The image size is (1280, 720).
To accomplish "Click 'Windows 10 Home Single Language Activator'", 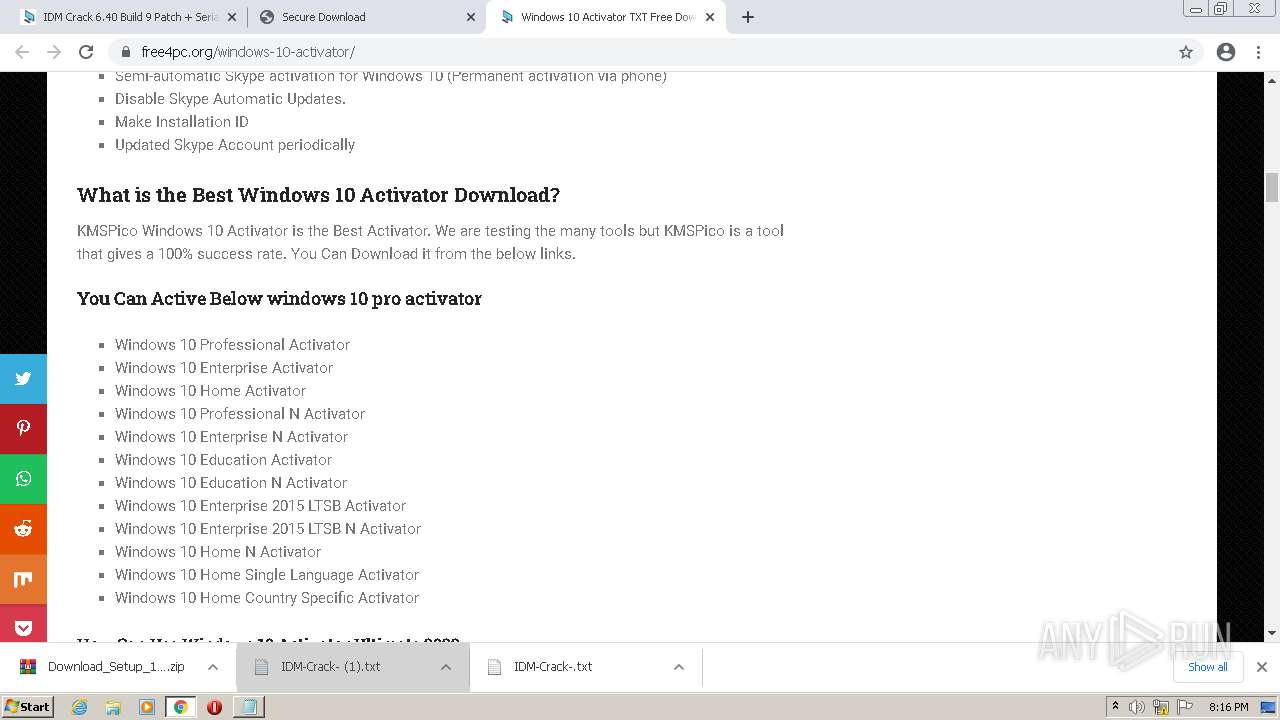I will pyautogui.click(x=267, y=575).
